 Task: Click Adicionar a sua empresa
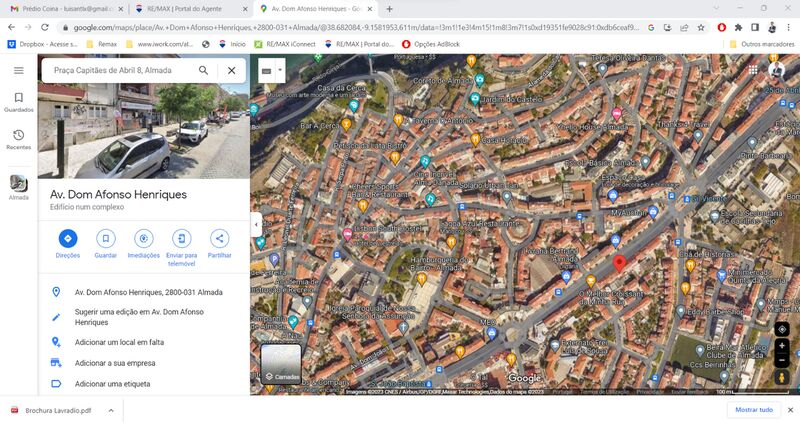coord(115,363)
